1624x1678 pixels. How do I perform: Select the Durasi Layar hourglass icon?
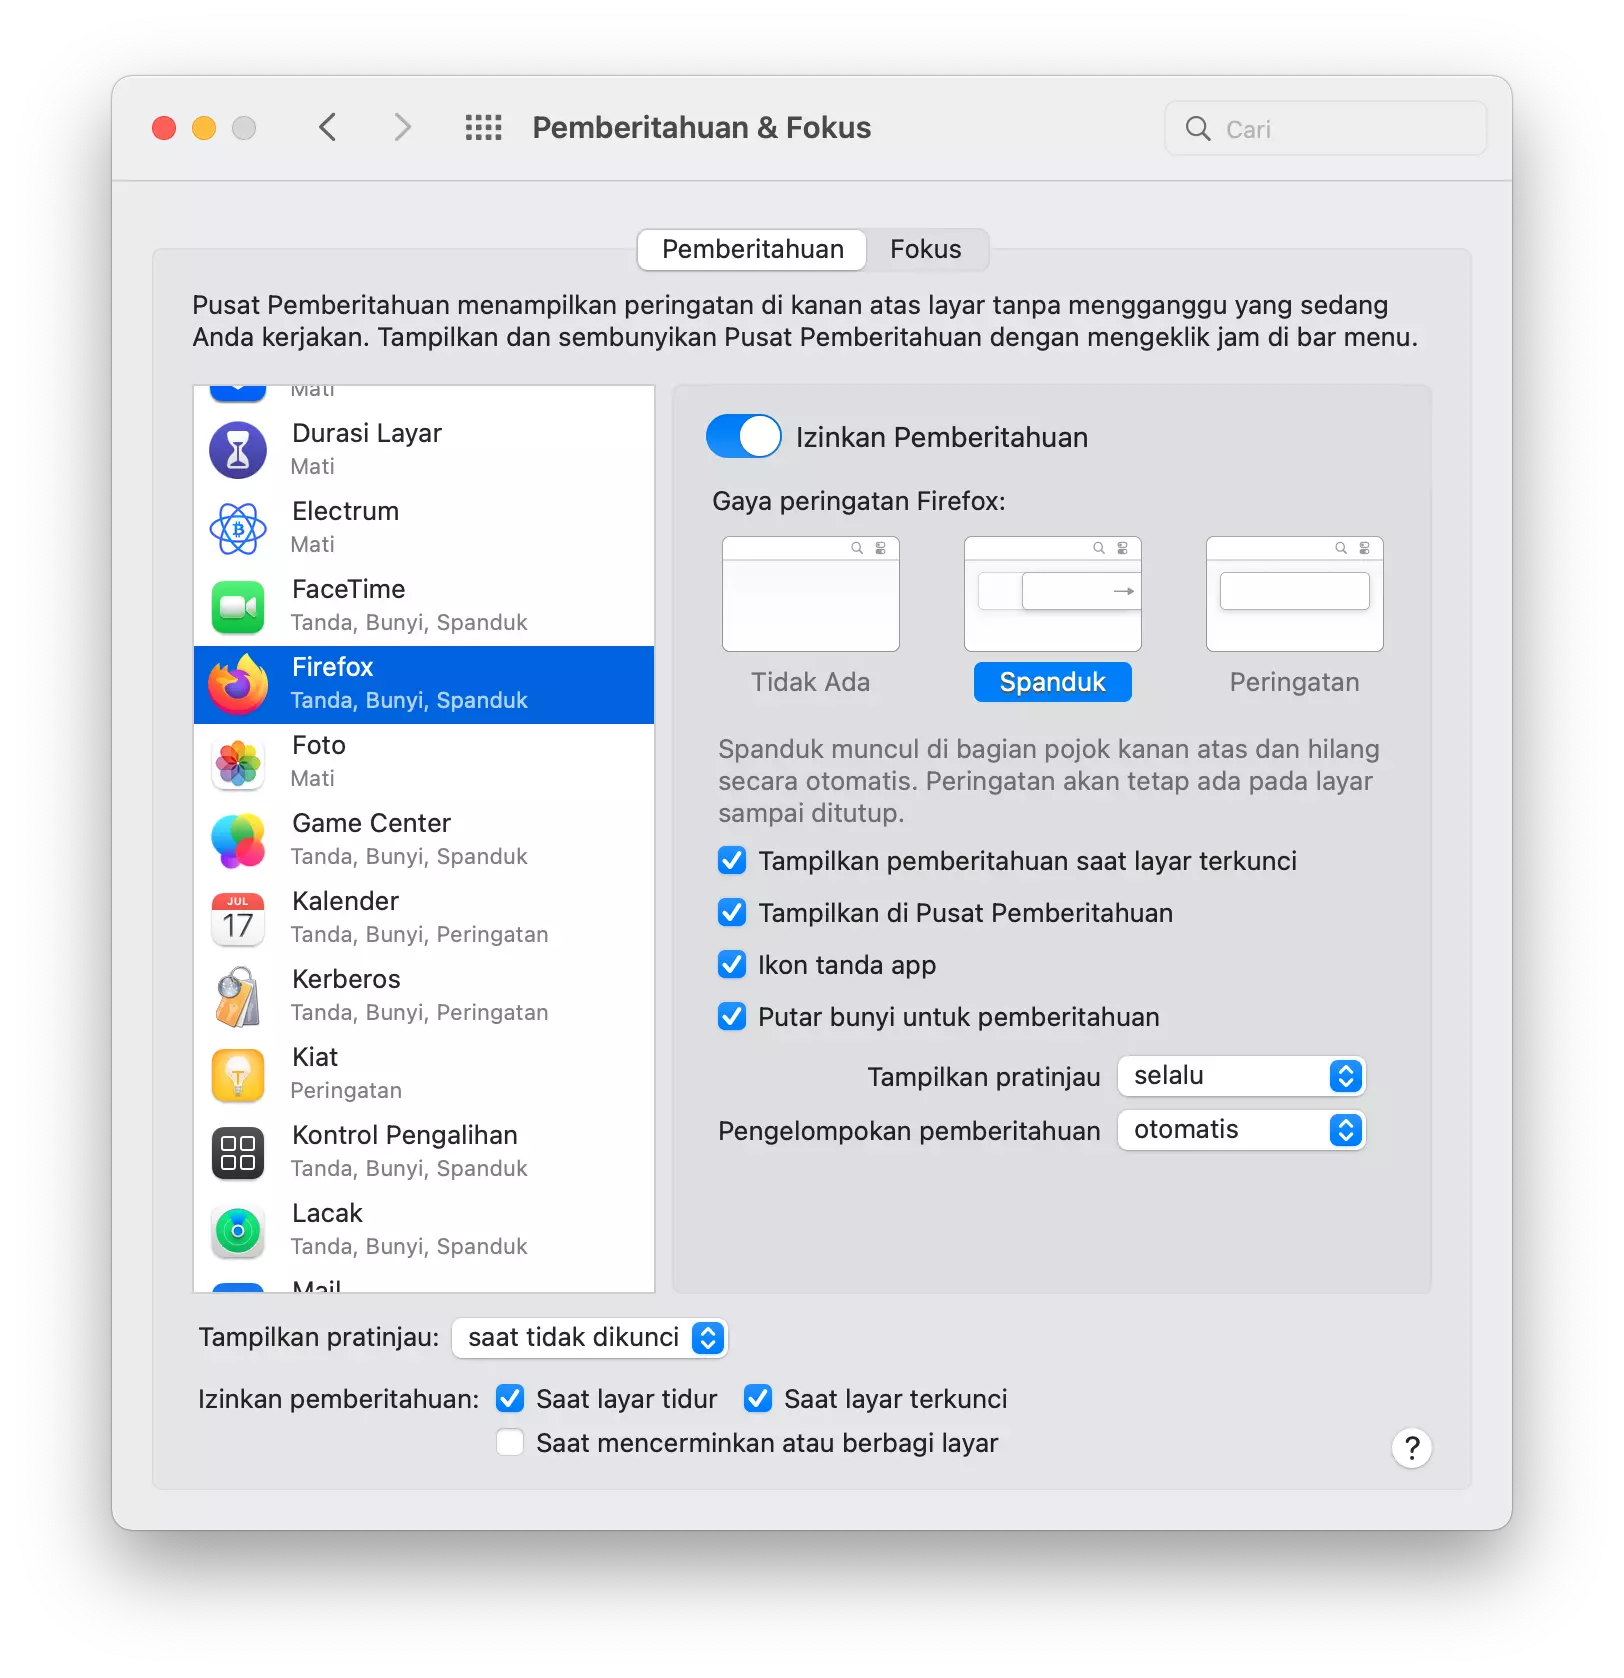(x=237, y=450)
